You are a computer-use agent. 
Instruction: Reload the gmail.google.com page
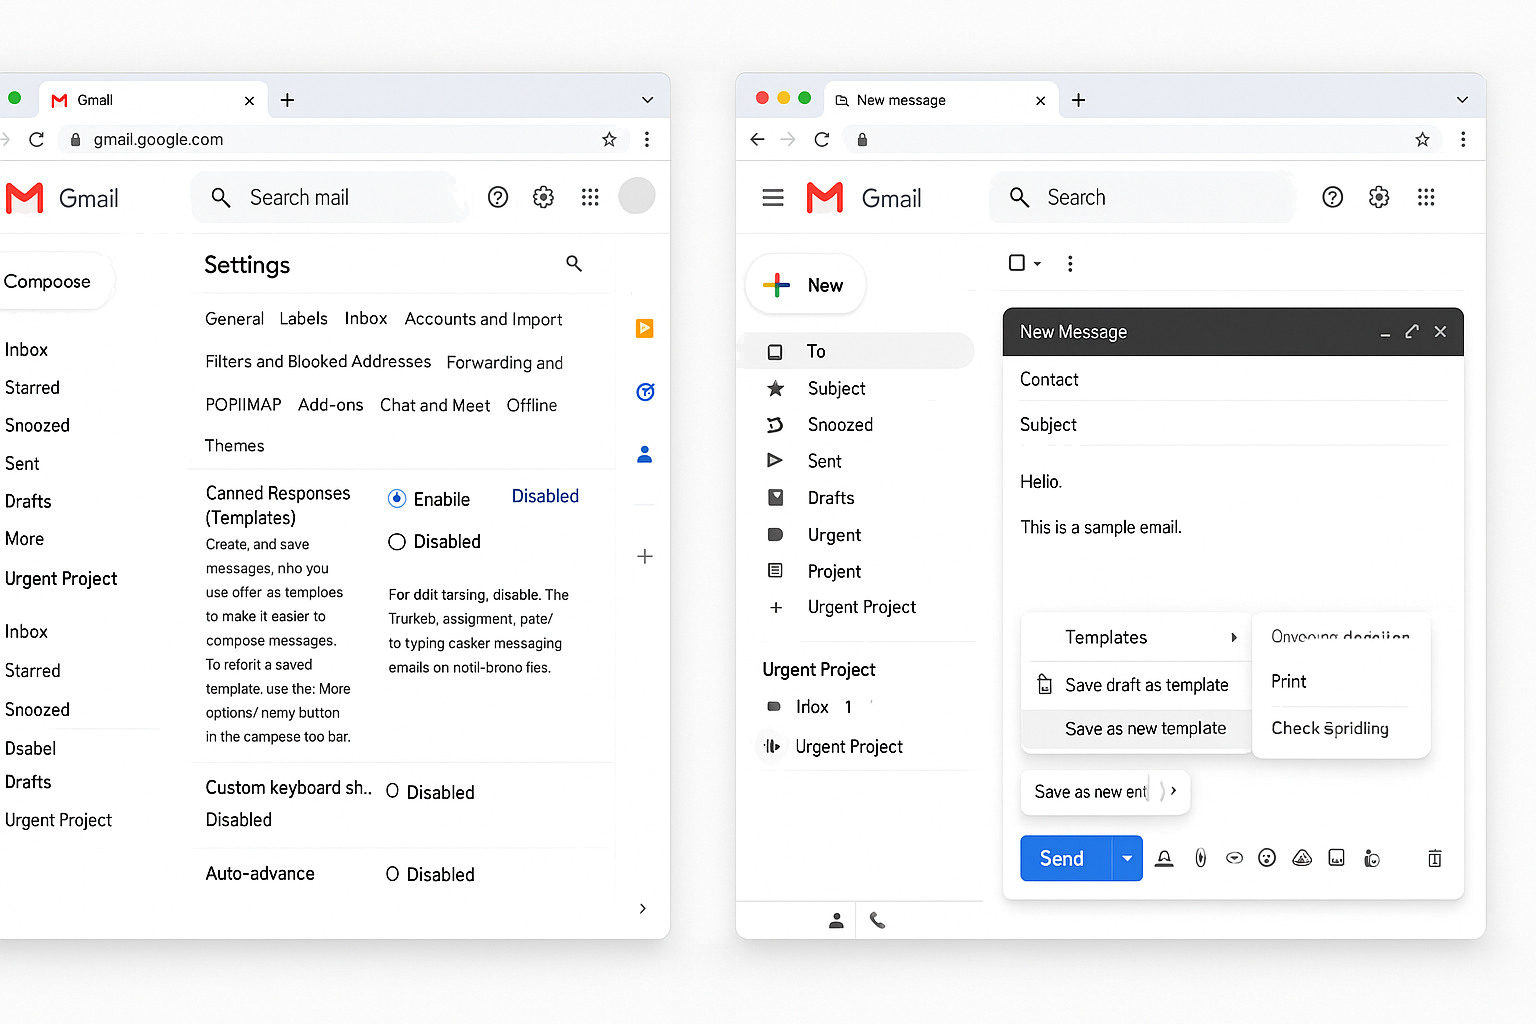(x=37, y=140)
